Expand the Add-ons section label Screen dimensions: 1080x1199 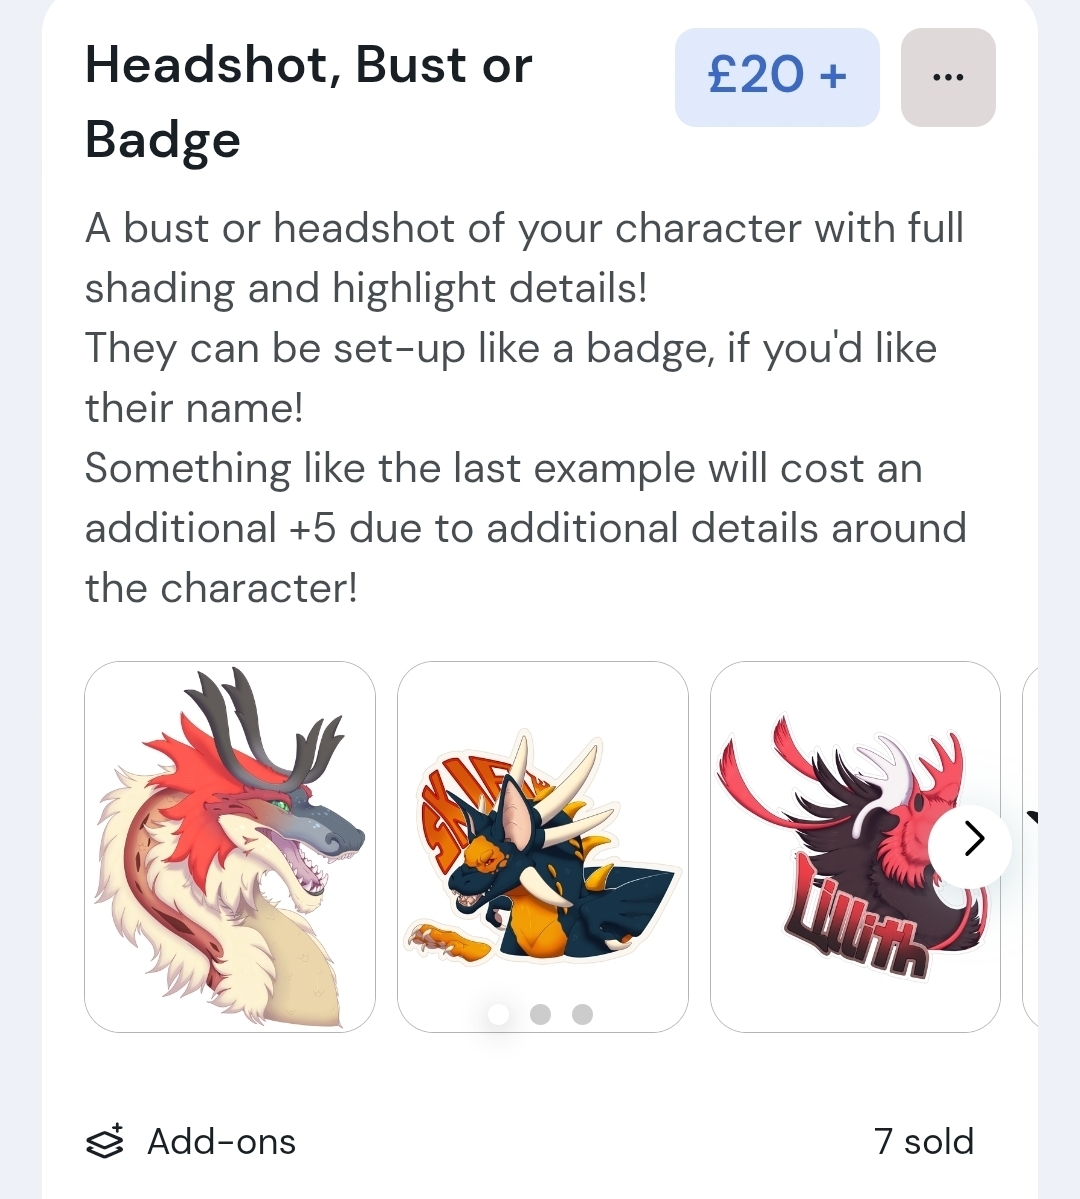[x=221, y=1141]
